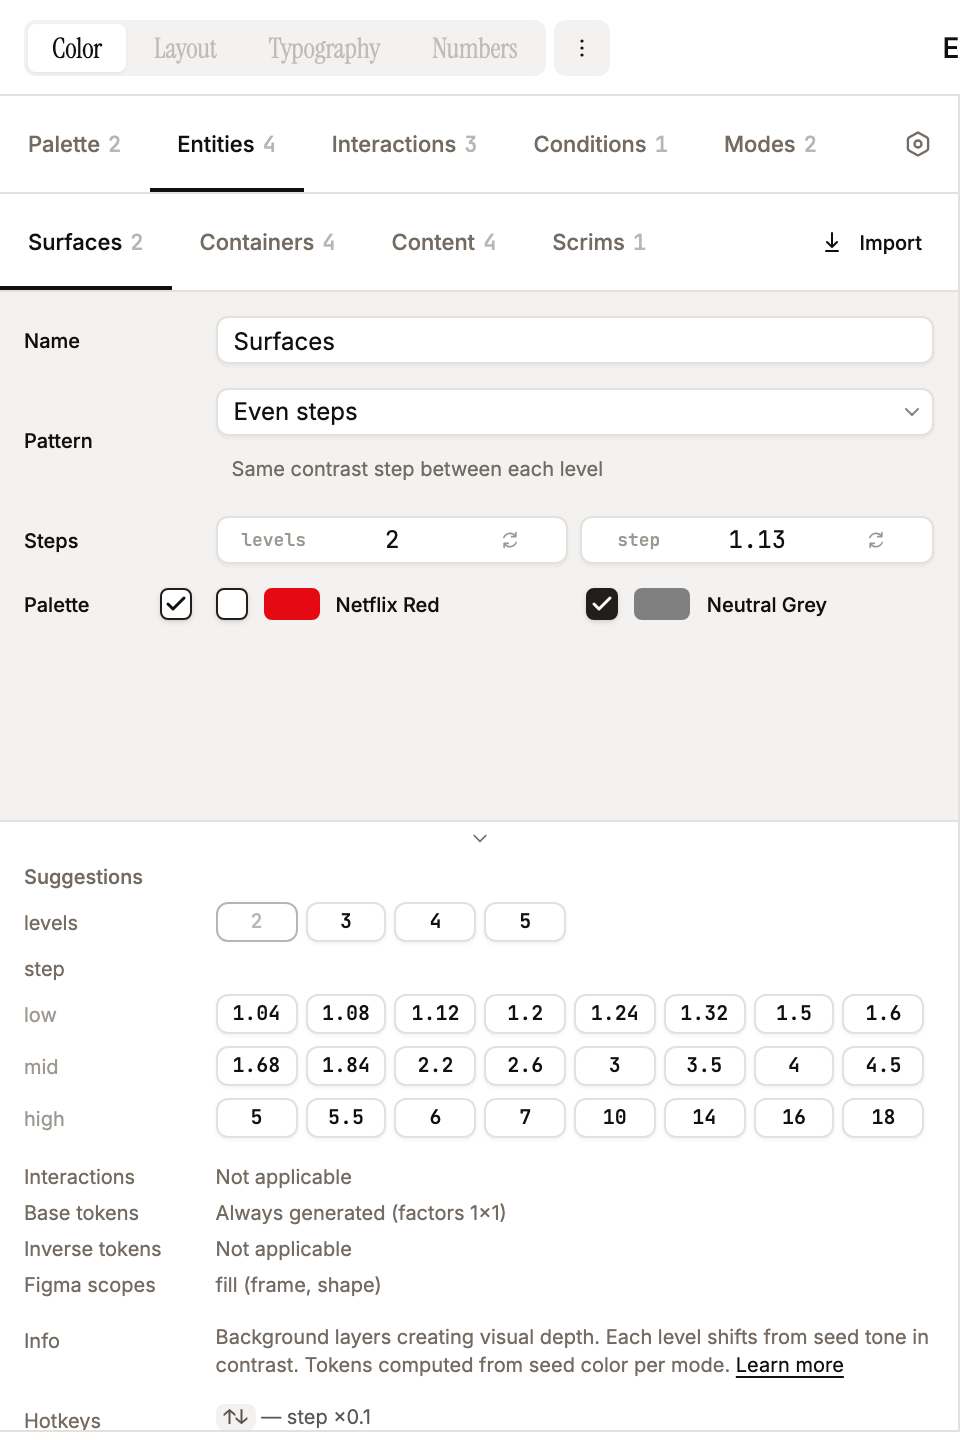Reset the levels value with refresh icon

(x=510, y=540)
